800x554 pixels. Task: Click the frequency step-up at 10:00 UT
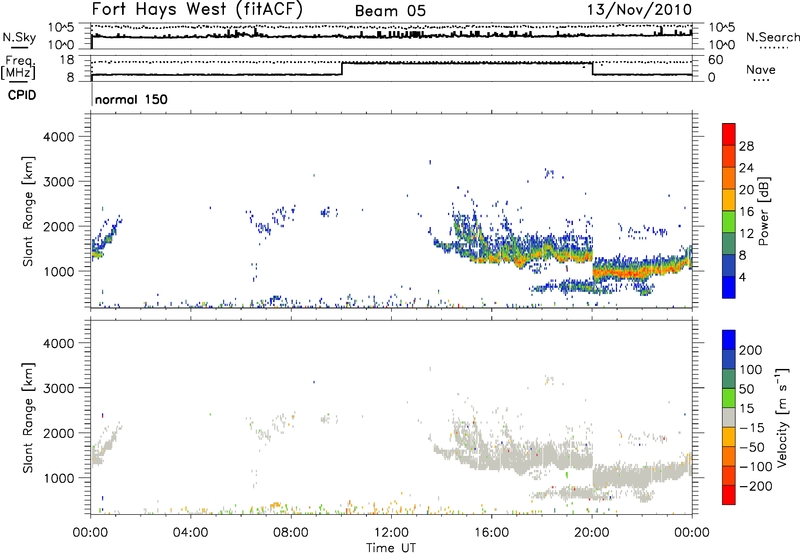pos(342,69)
